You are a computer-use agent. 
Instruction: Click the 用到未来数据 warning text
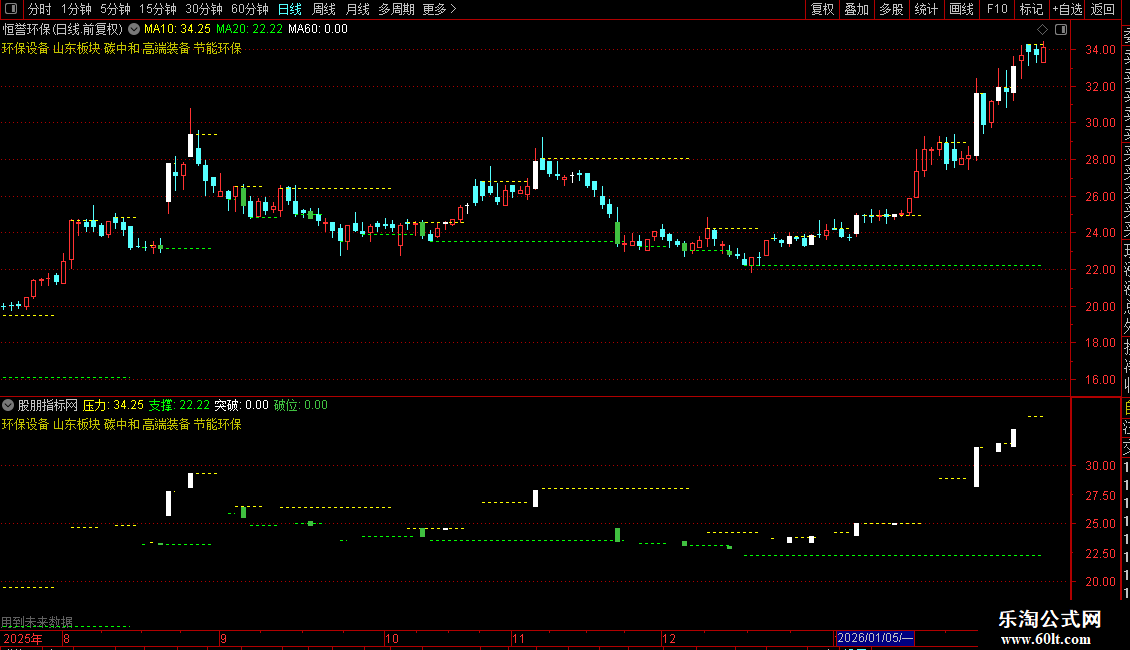pyautogui.click(x=37, y=622)
